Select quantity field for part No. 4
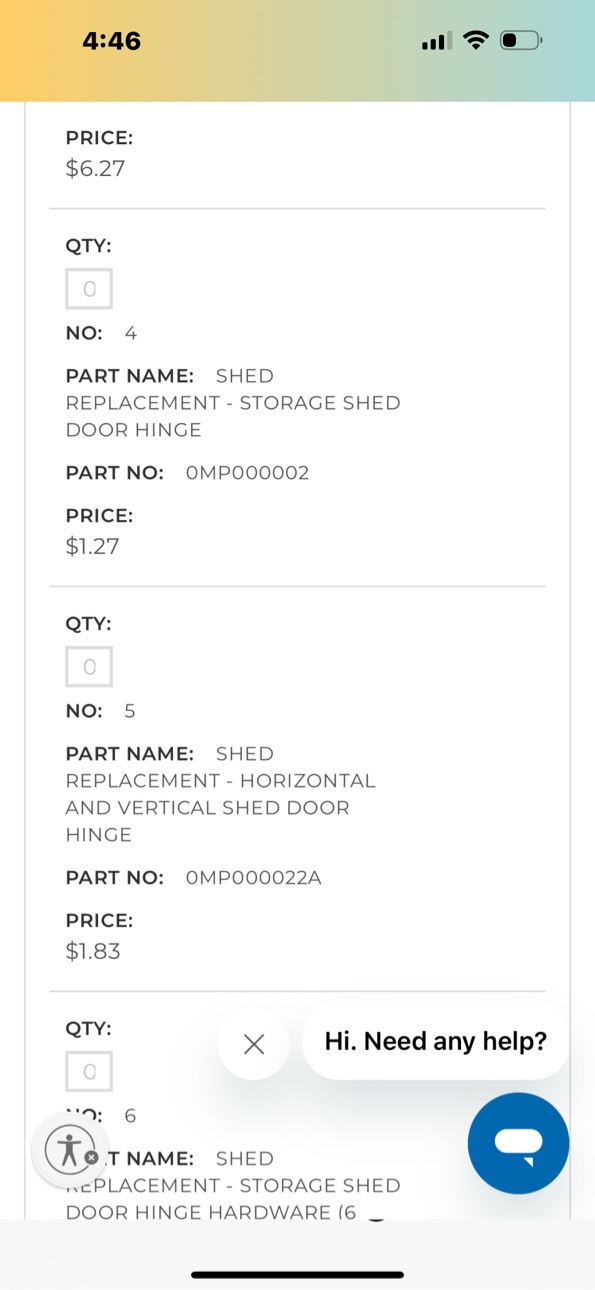The width and height of the screenshot is (595, 1290). [89, 289]
